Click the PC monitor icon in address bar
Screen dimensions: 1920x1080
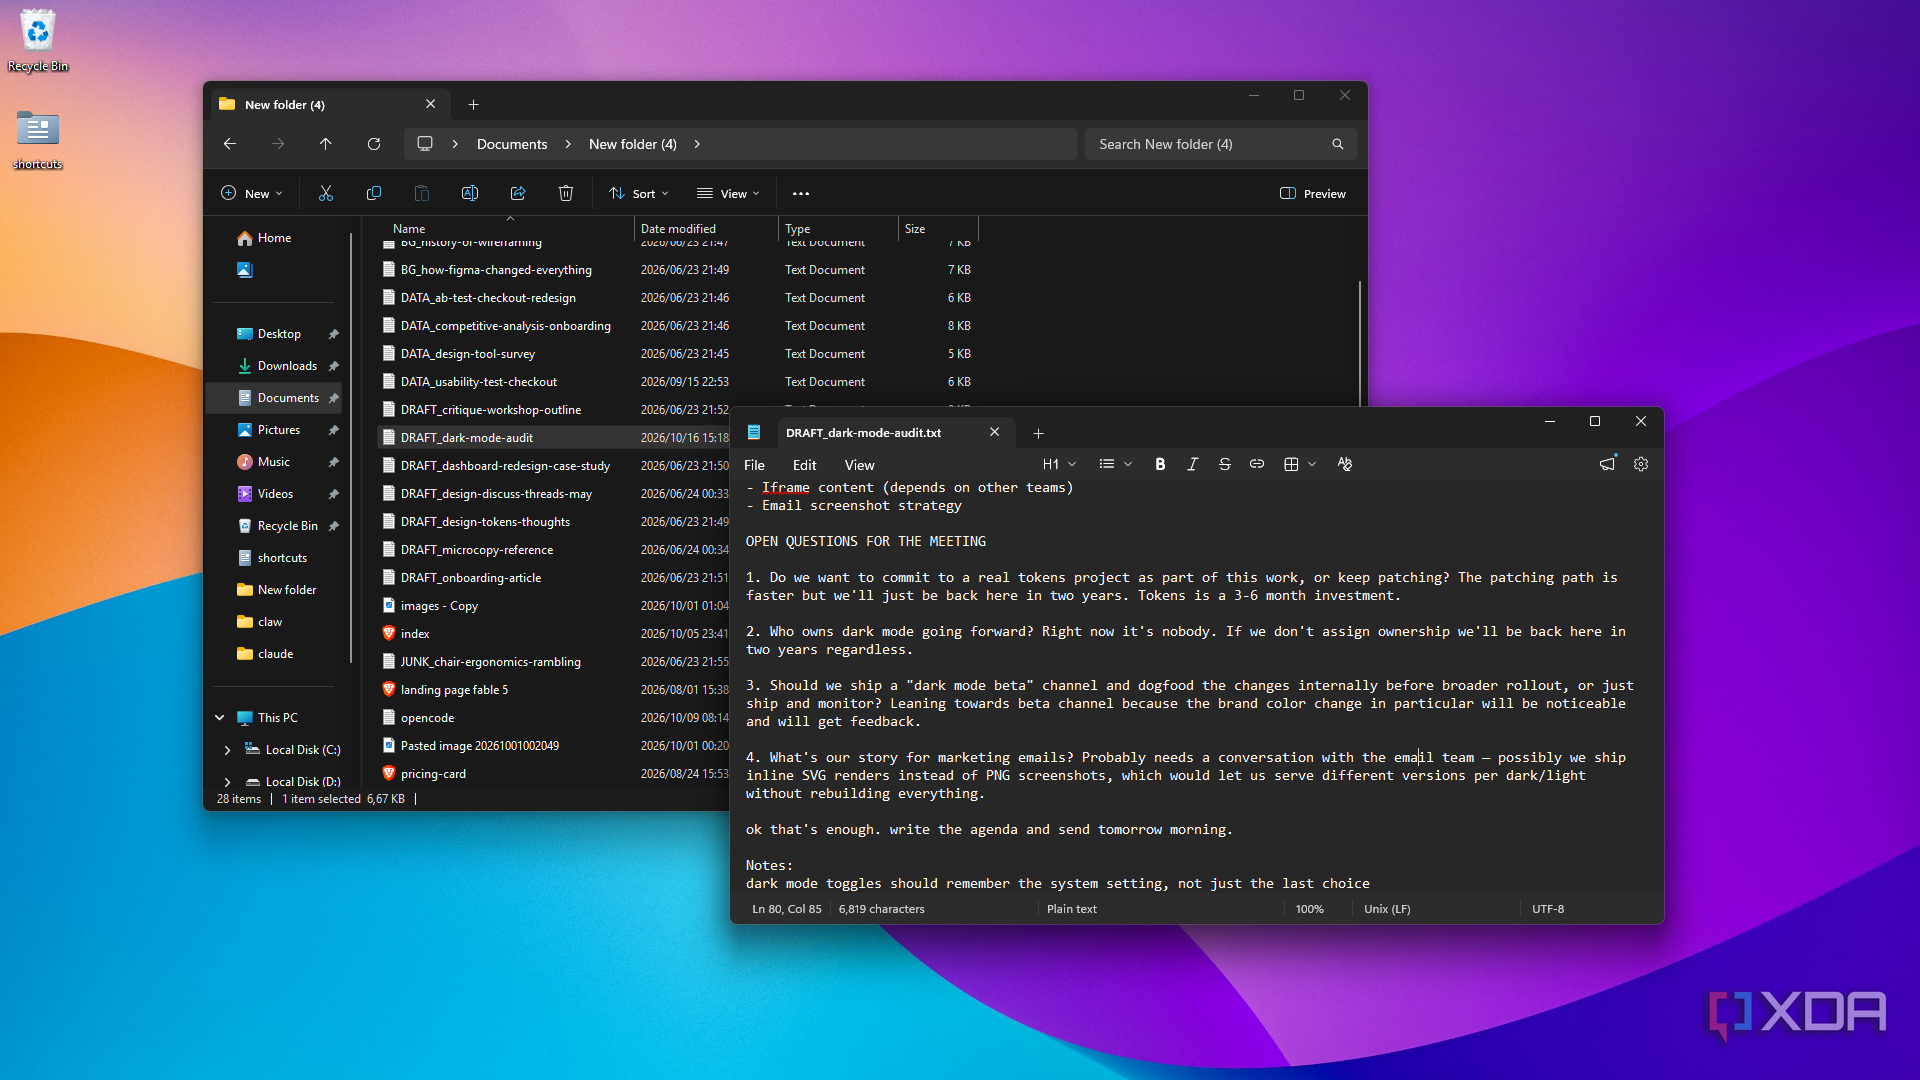(425, 144)
